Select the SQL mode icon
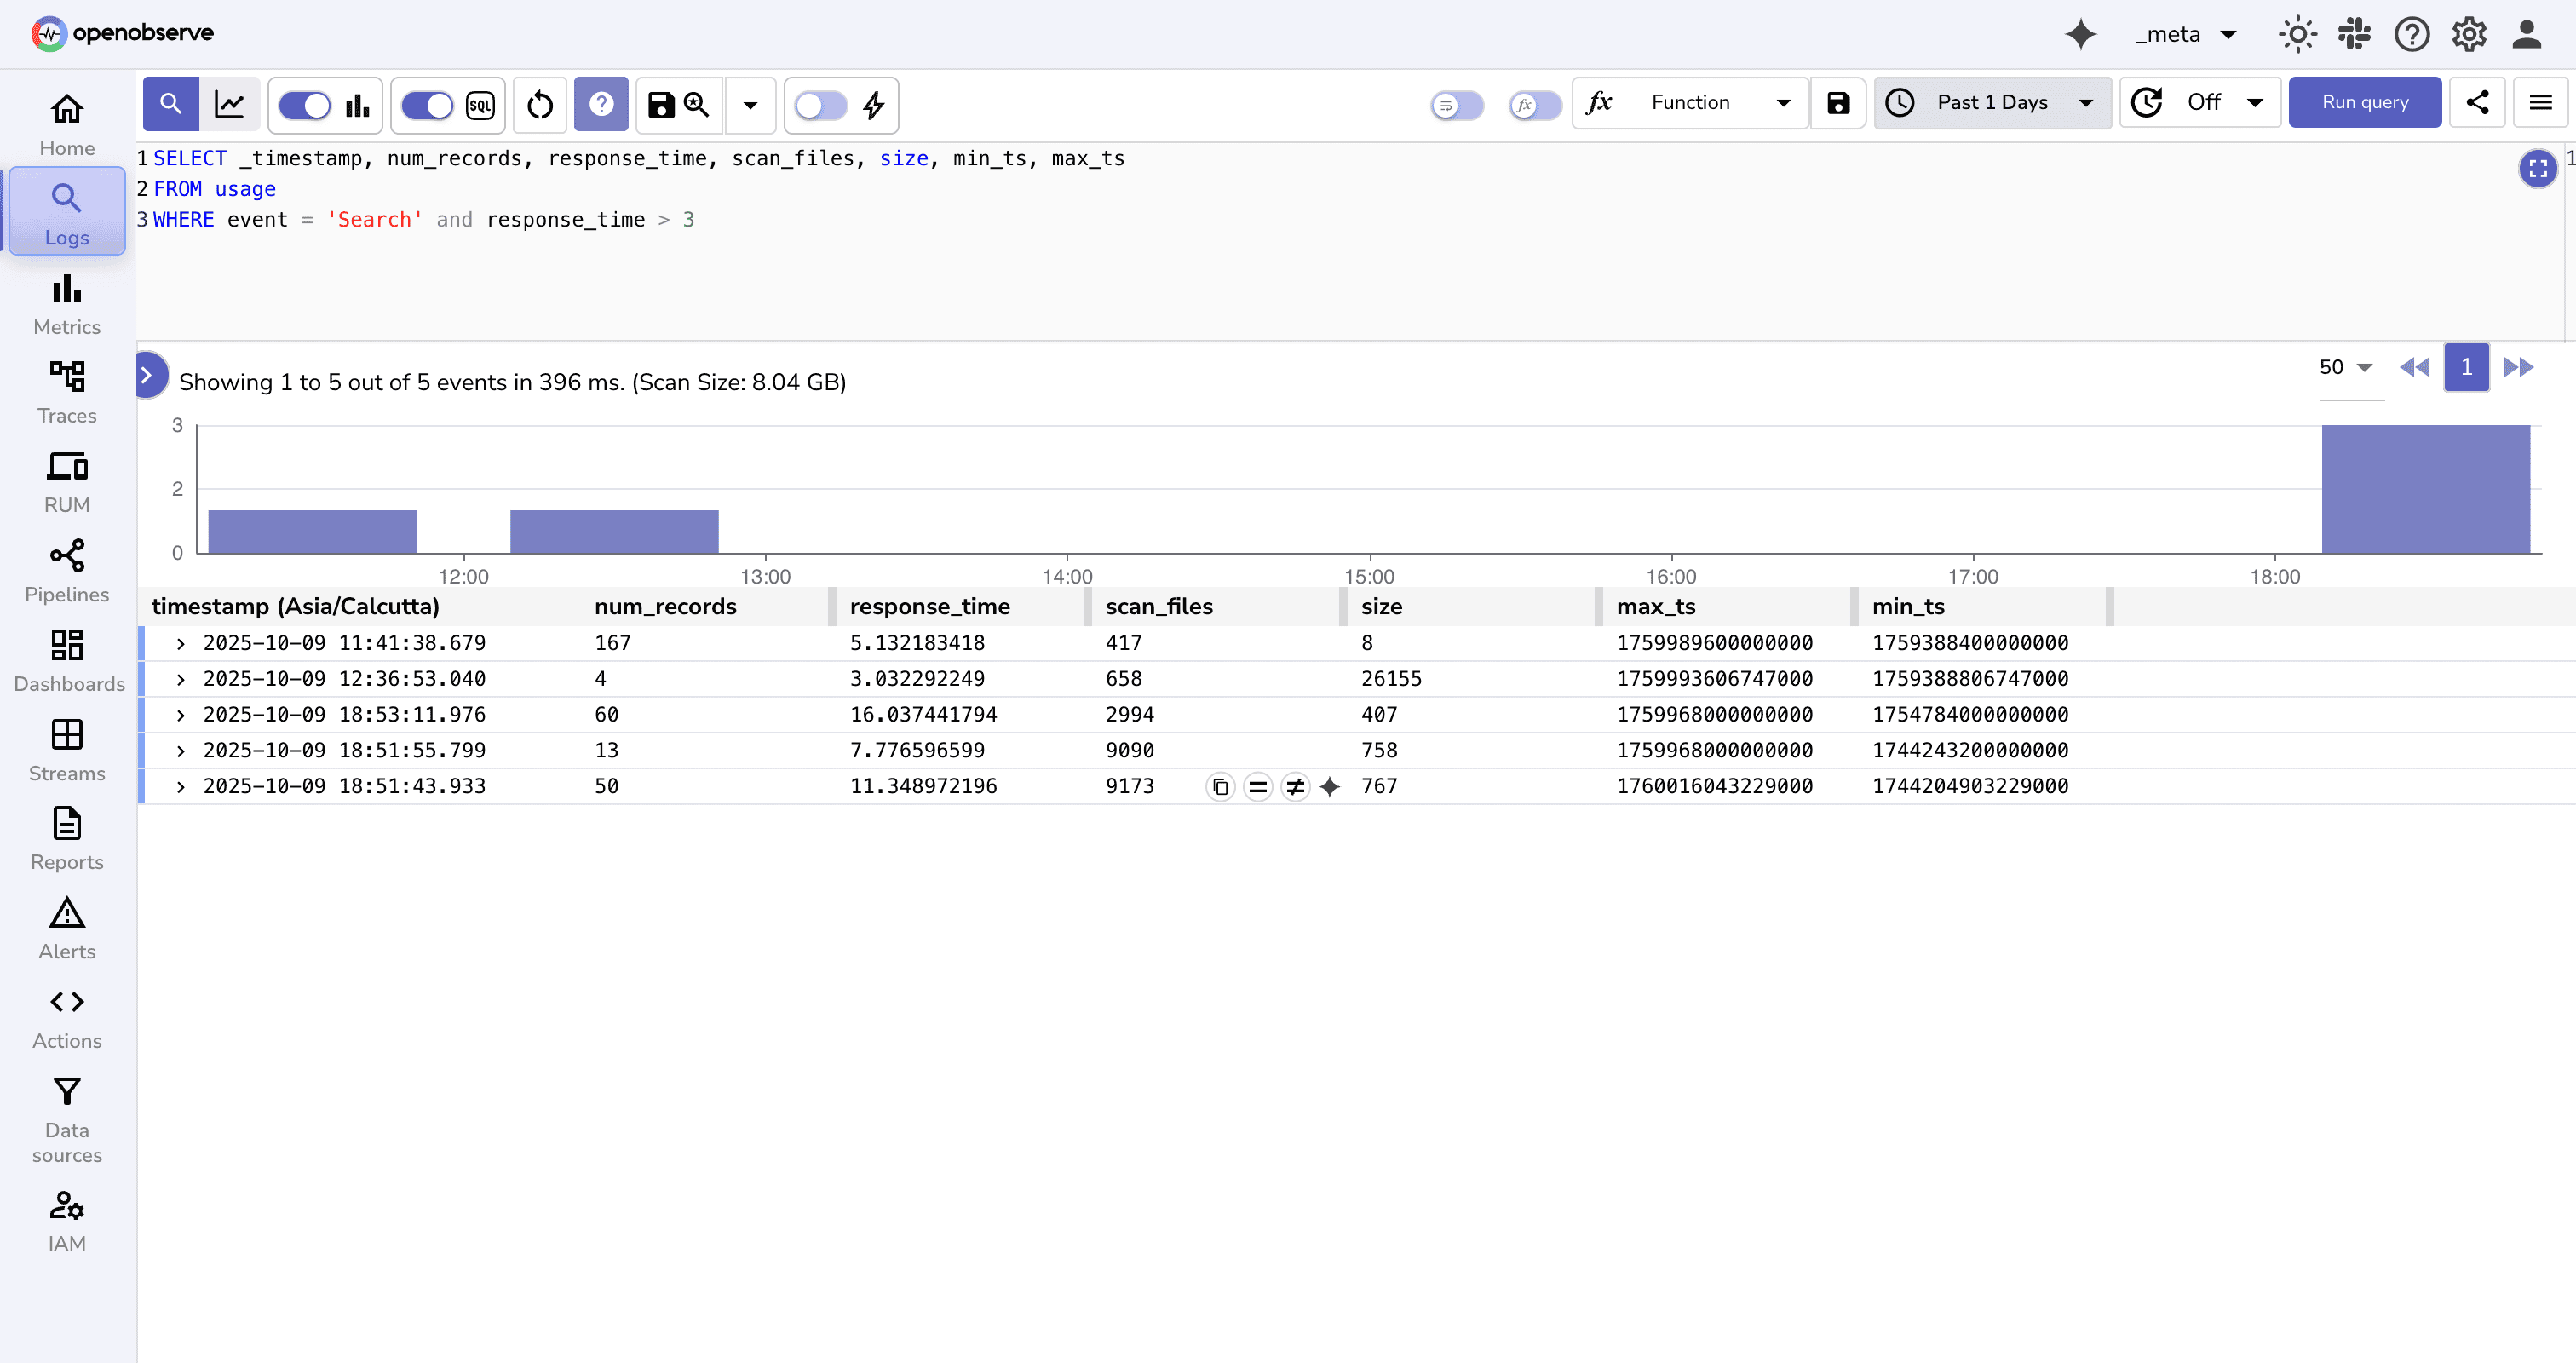Screen dimensions: 2576x1363 (x=480, y=104)
